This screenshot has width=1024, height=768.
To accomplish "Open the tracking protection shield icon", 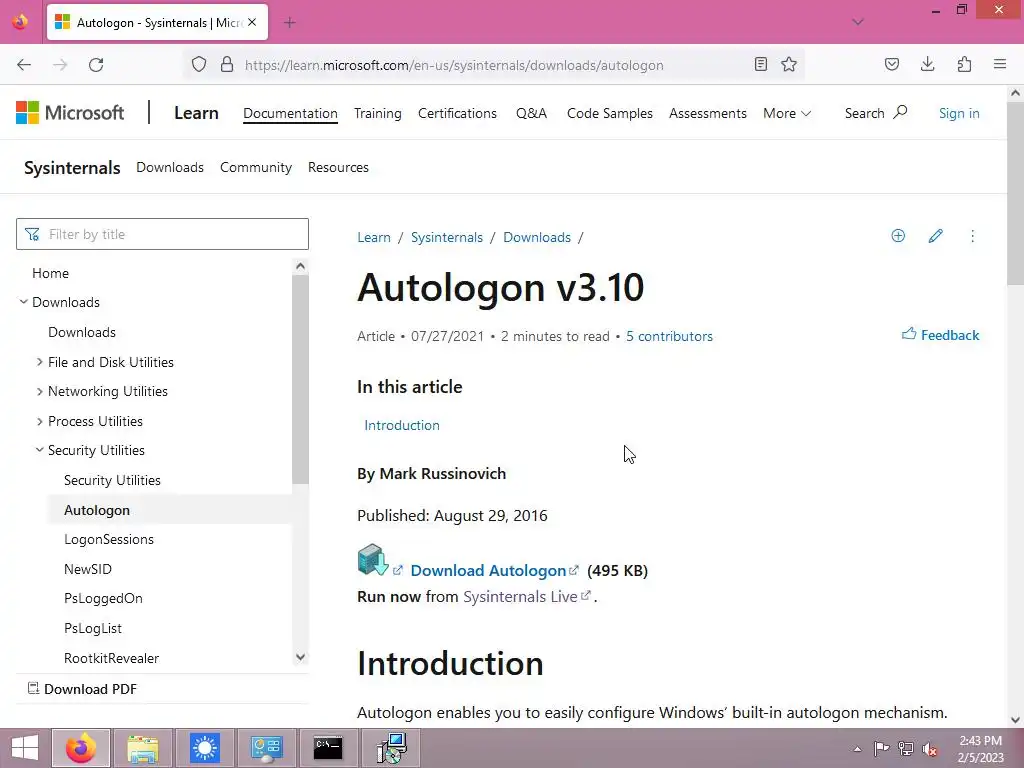I will point(199,65).
